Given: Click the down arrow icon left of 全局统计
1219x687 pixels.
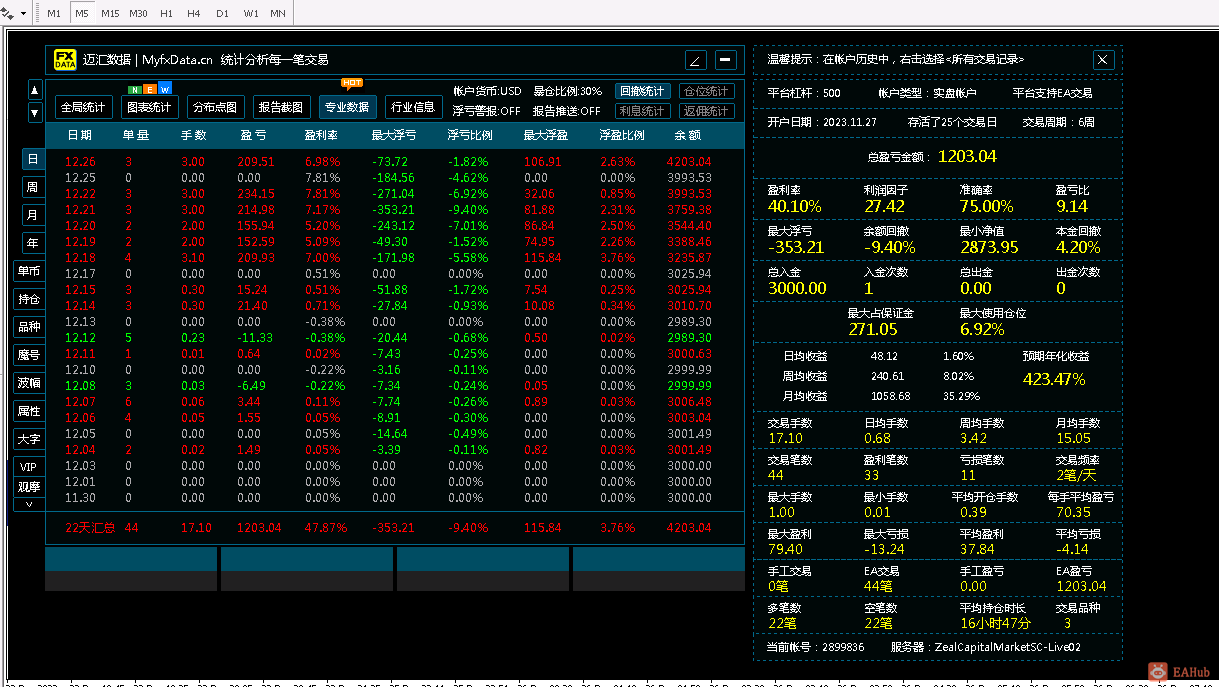Looking at the screenshot, I should click(35, 113).
